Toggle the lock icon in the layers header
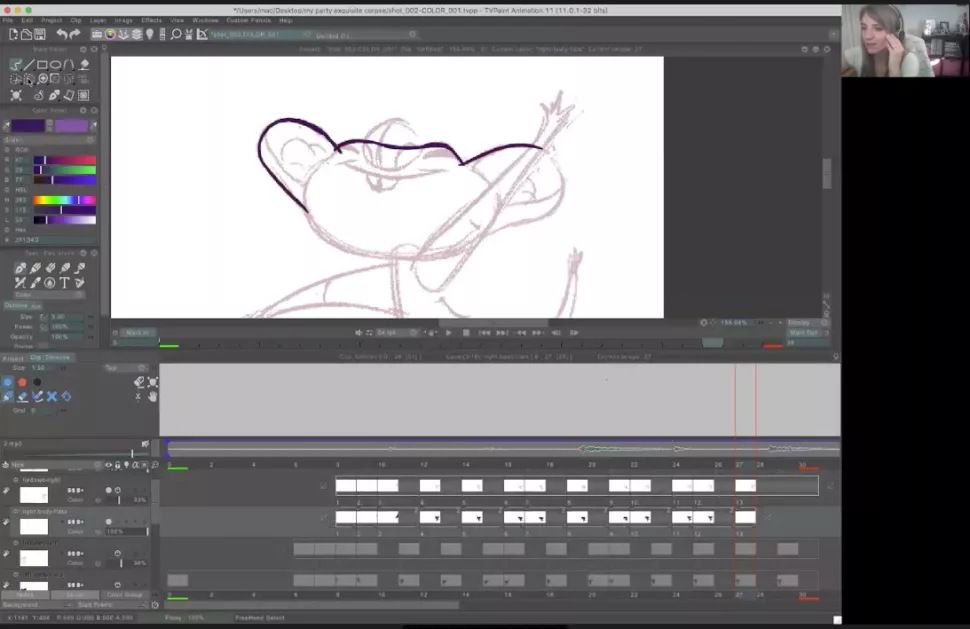 (117, 465)
